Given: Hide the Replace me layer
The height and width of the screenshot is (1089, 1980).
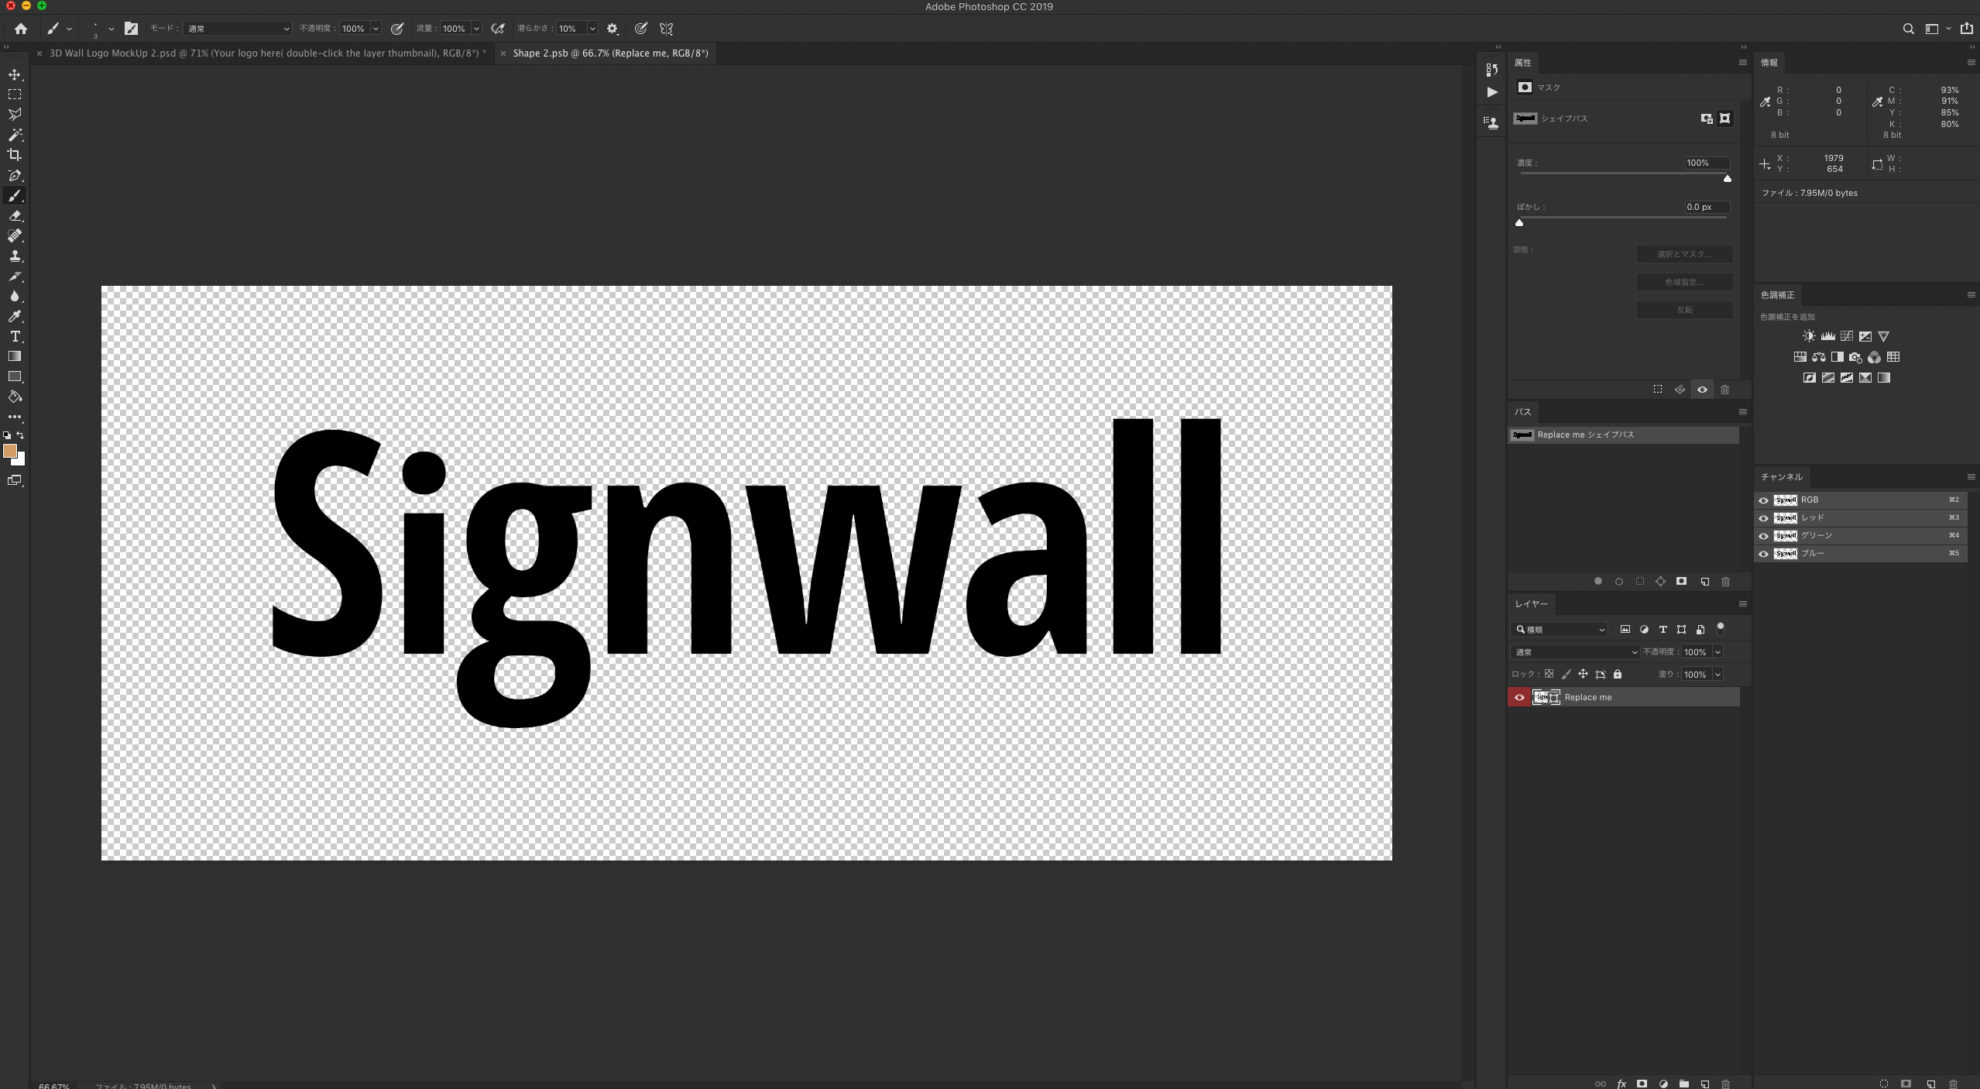Looking at the screenshot, I should [1519, 697].
